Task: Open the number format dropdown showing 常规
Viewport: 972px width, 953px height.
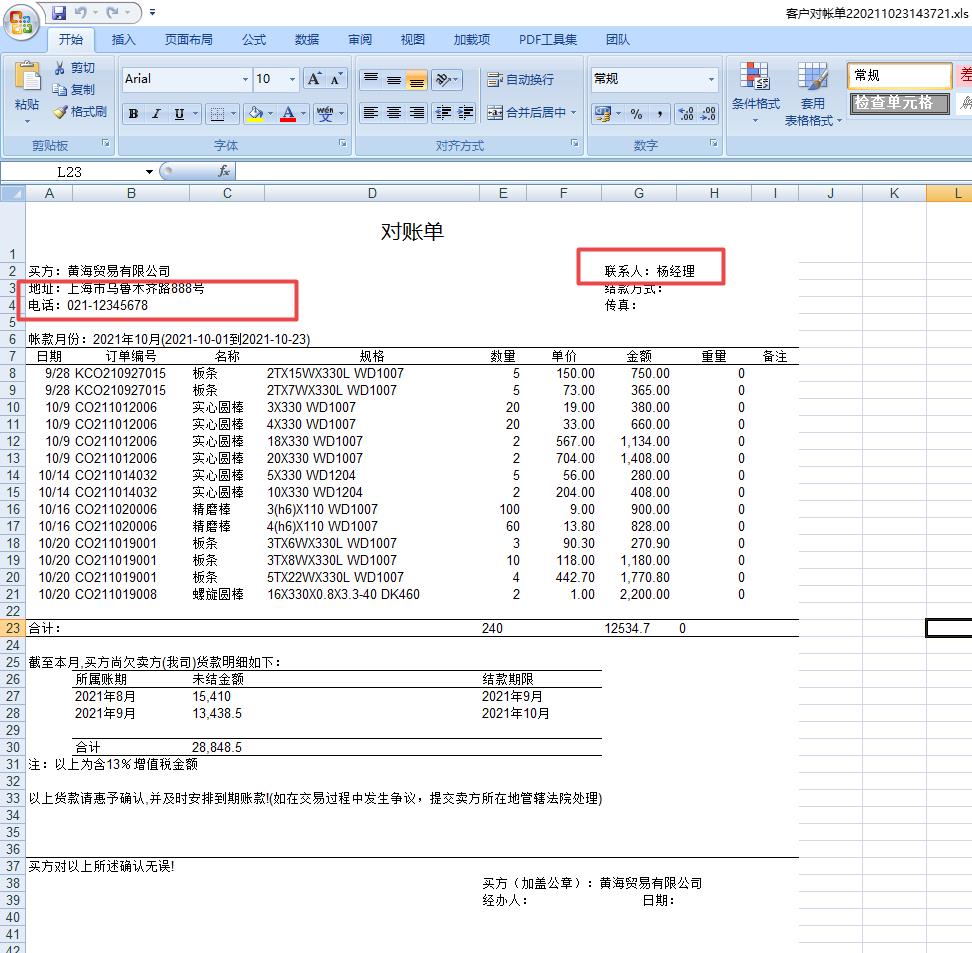Action: [711, 80]
